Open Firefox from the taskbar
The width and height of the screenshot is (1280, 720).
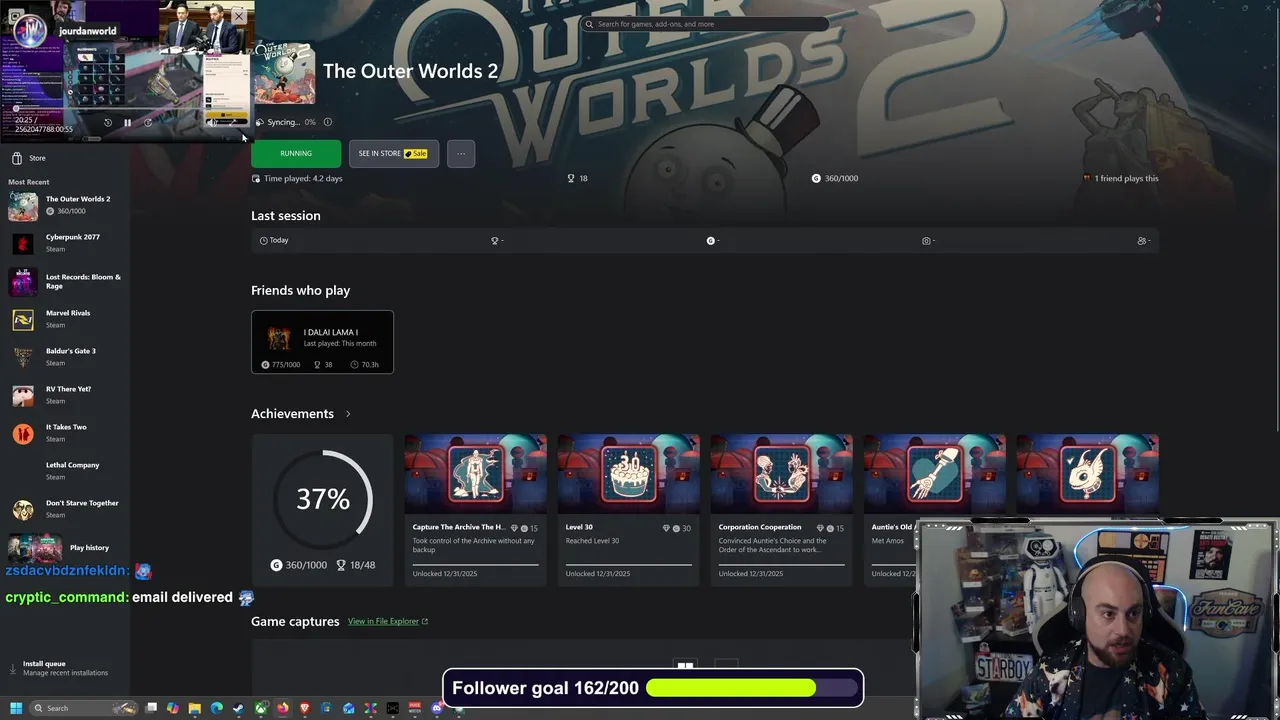coord(283,708)
